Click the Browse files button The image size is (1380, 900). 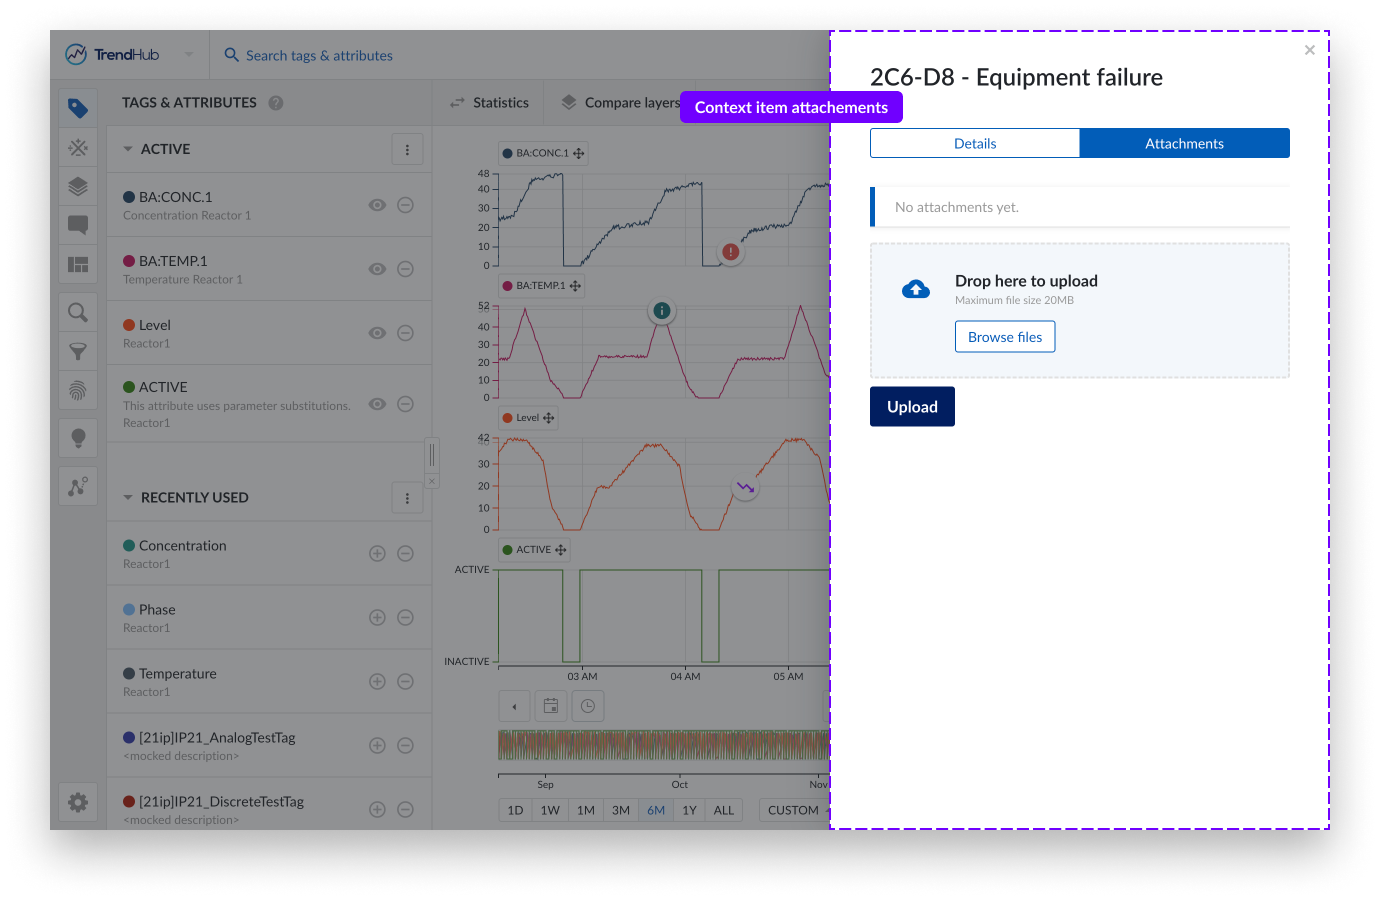pos(1005,337)
